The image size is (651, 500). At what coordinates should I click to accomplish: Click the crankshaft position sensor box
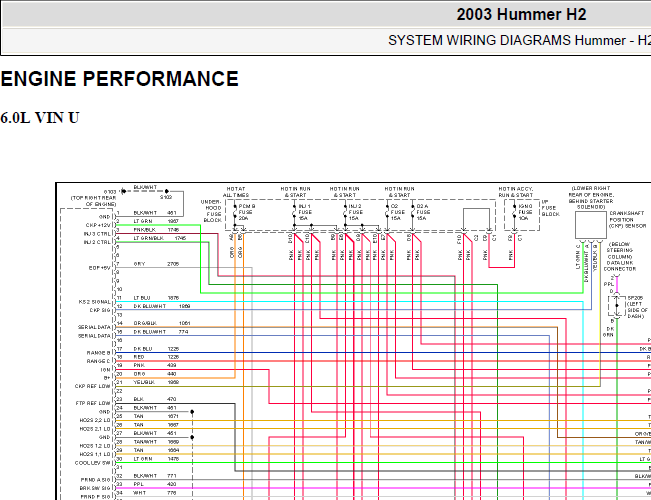590,225
